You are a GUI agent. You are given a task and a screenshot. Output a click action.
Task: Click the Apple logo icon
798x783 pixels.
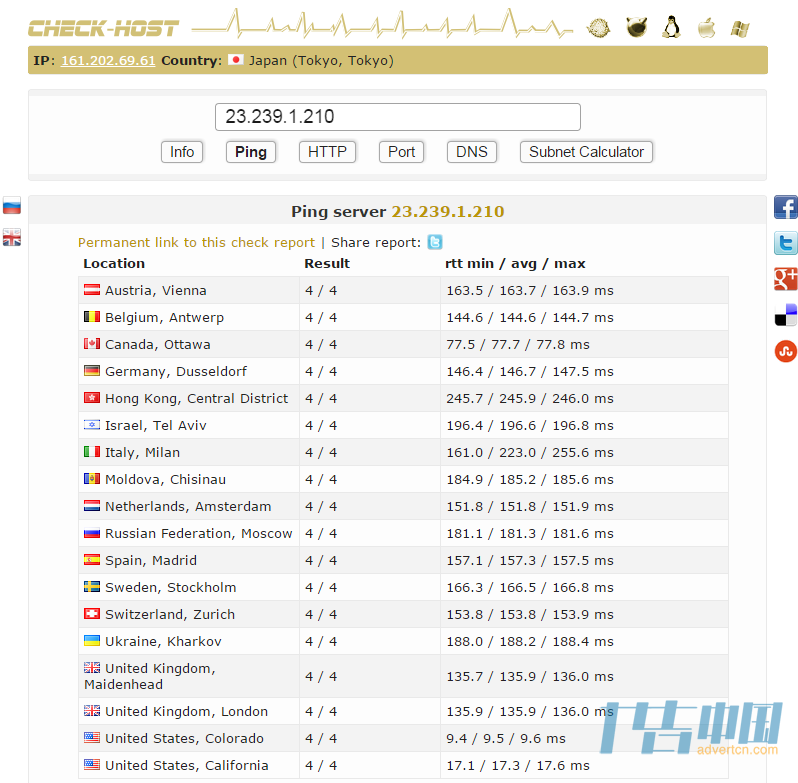pos(706,27)
